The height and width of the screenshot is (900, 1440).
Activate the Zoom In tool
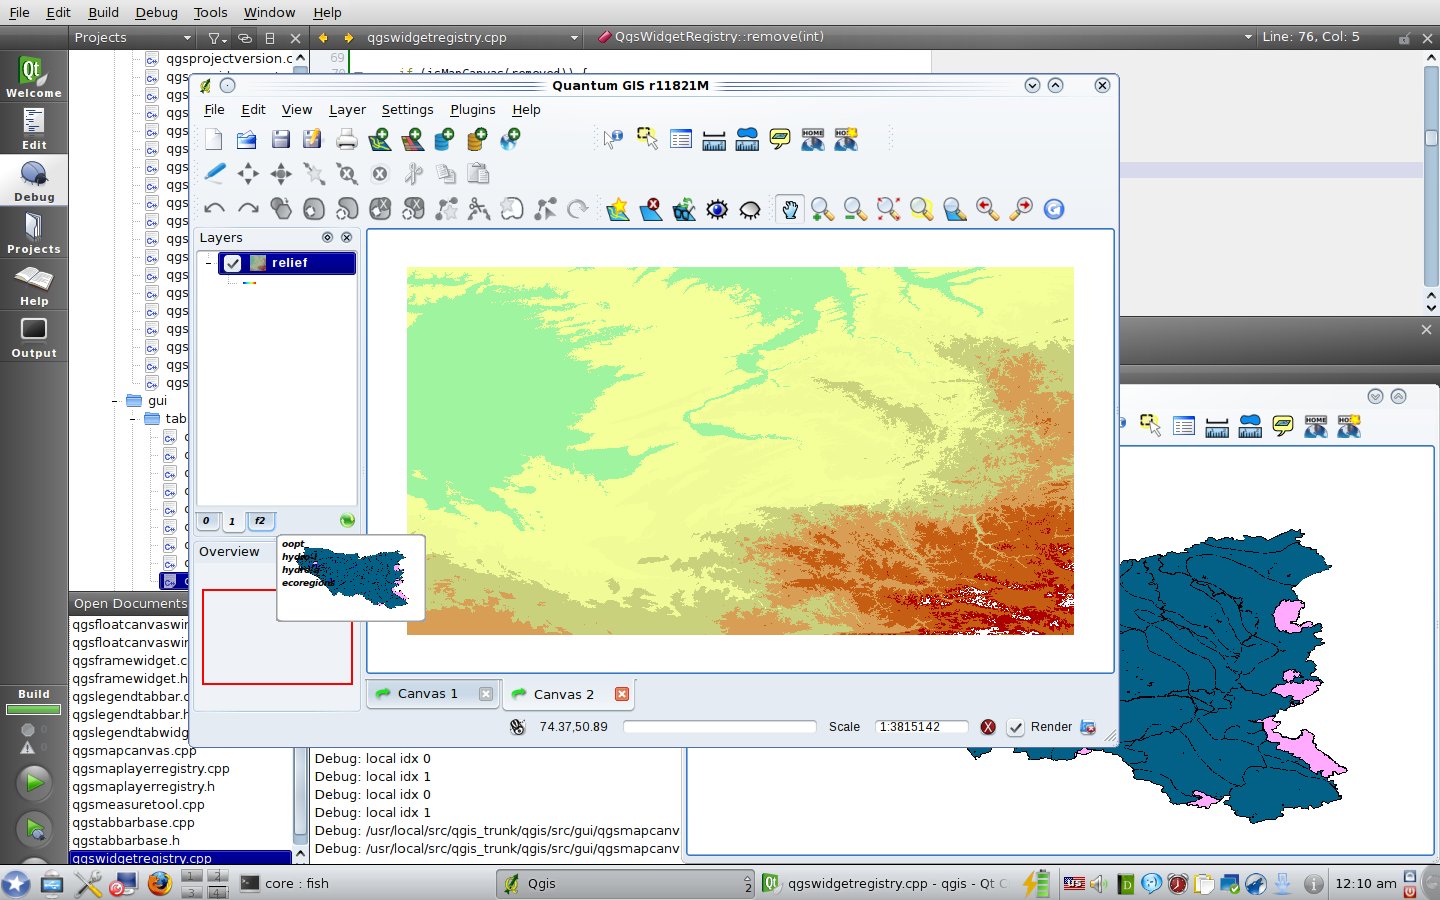[822, 209]
